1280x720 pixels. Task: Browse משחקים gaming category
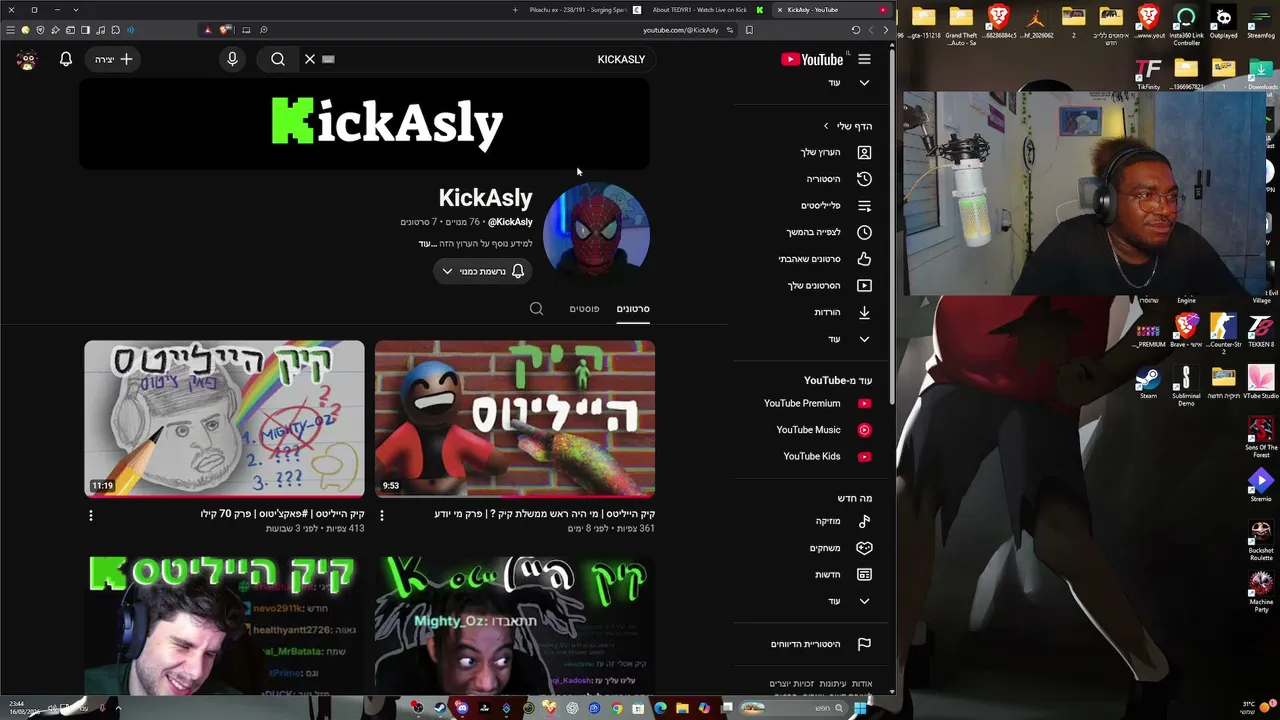pyautogui.click(x=840, y=548)
